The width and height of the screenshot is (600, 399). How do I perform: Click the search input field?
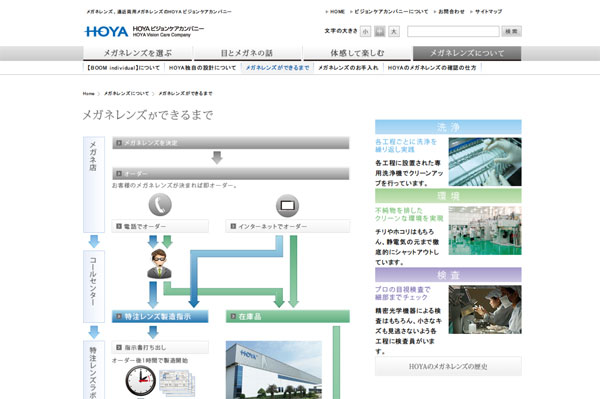click(453, 31)
